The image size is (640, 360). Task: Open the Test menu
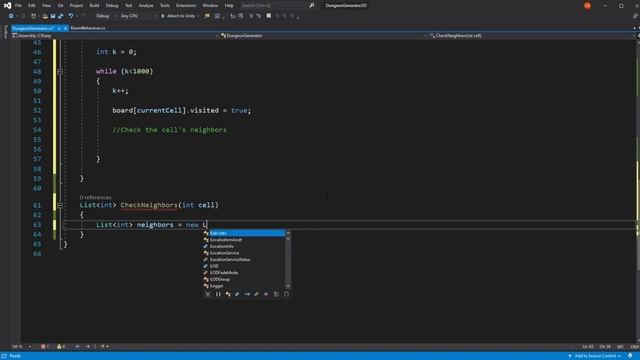click(x=129, y=6)
